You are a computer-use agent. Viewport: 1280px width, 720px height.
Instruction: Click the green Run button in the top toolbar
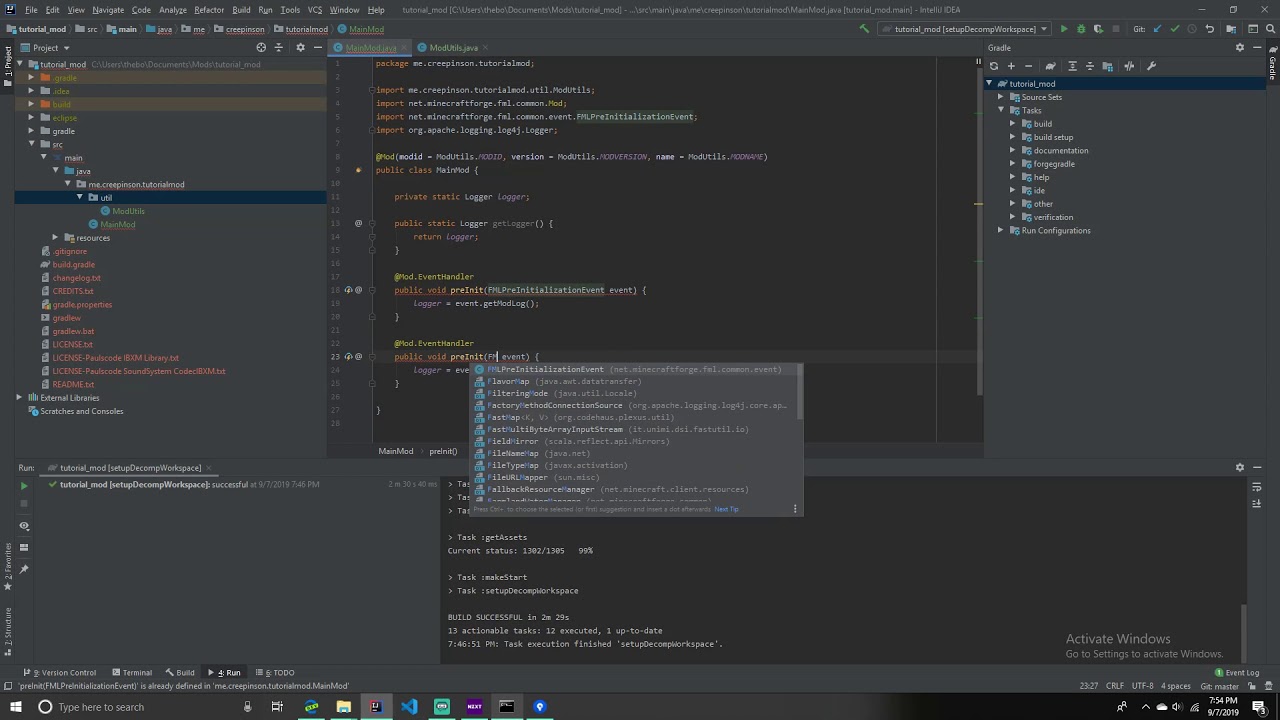[x=1063, y=29]
